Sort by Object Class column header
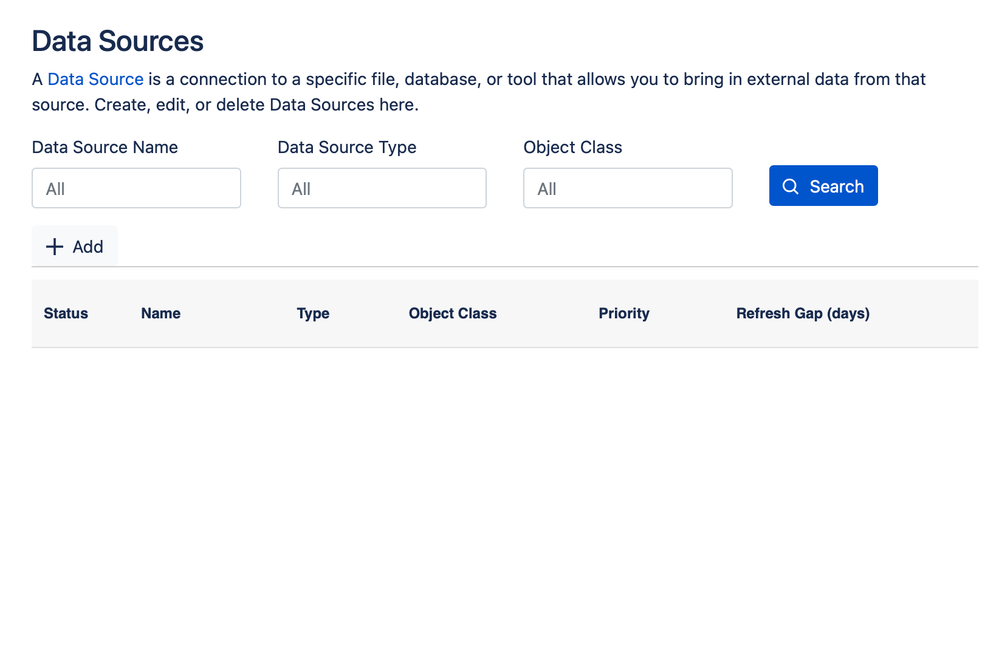 tap(452, 313)
